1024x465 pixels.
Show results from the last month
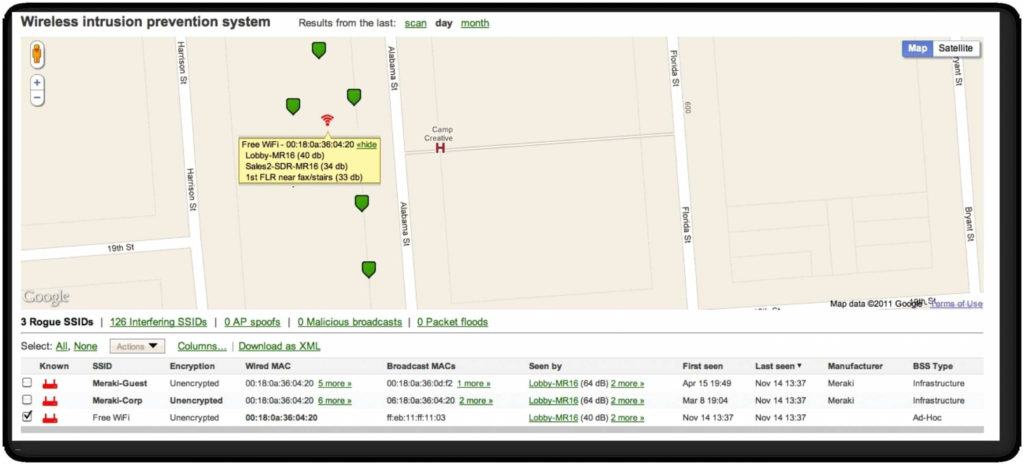tap(474, 23)
